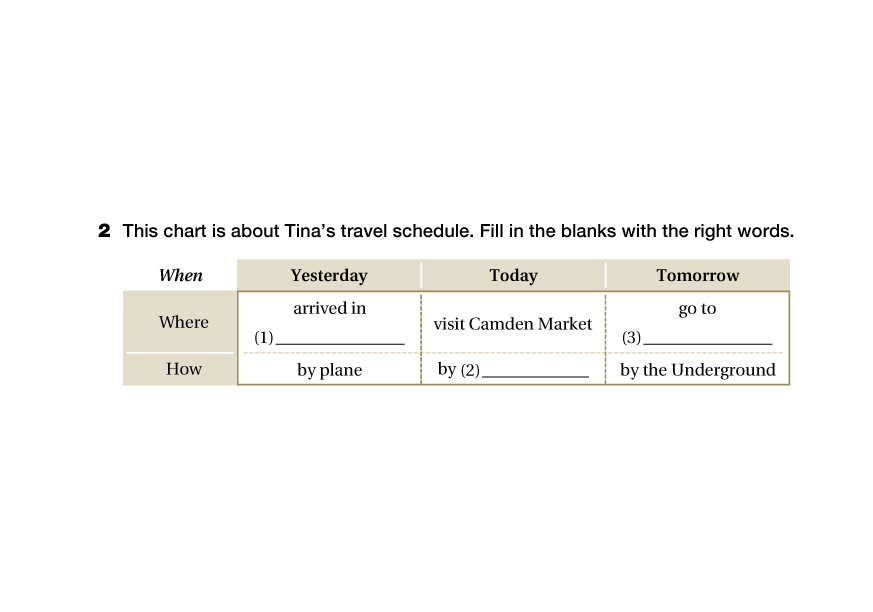Screen dimensions: 873x612
Task: Click the "(1)" blank number marker
Action: click(263, 338)
